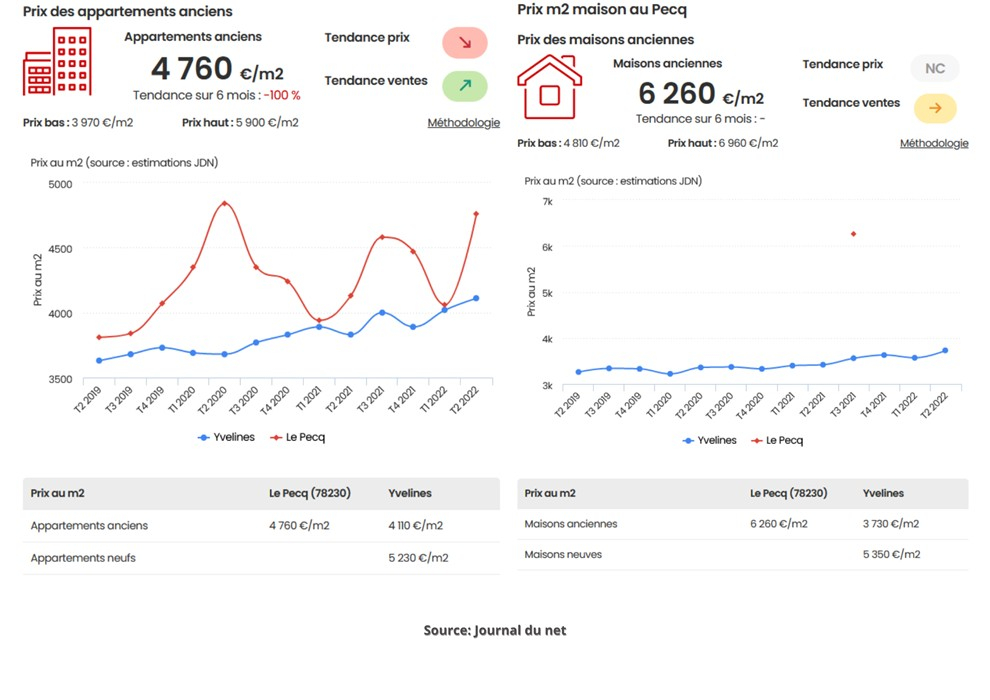
Task: Click the 'Prix m2 maison au Pecq' heading
Action: 602,10
